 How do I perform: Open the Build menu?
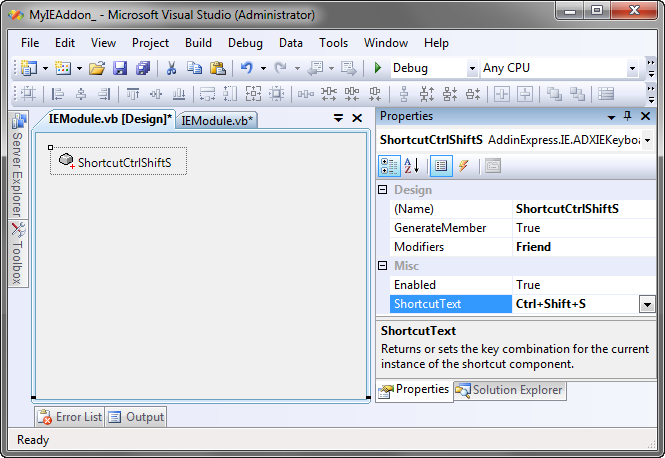(198, 43)
